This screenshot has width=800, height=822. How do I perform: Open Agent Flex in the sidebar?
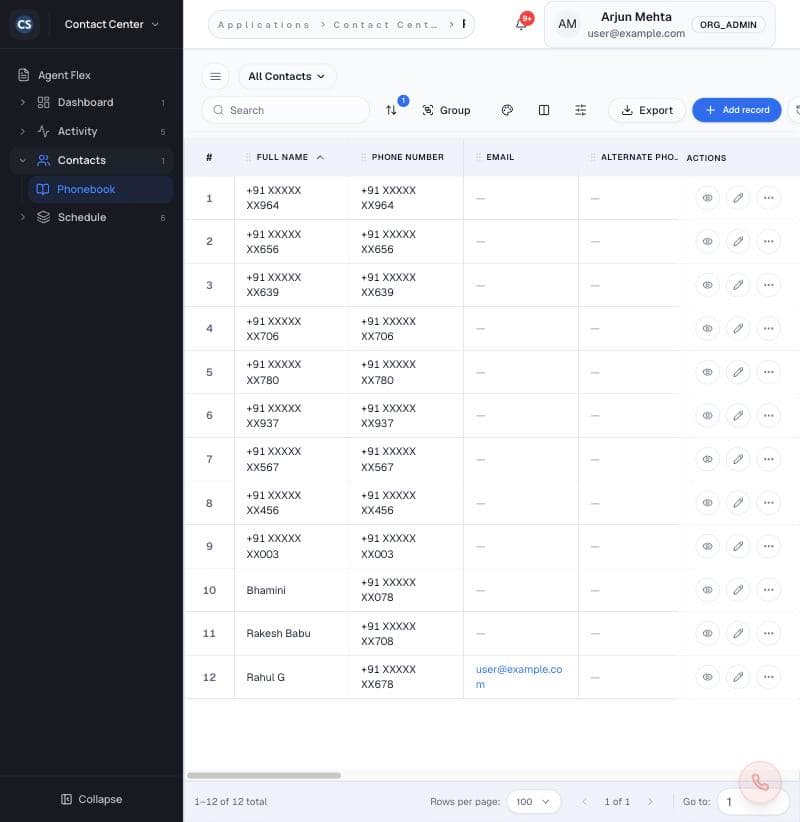click(64, 75)
